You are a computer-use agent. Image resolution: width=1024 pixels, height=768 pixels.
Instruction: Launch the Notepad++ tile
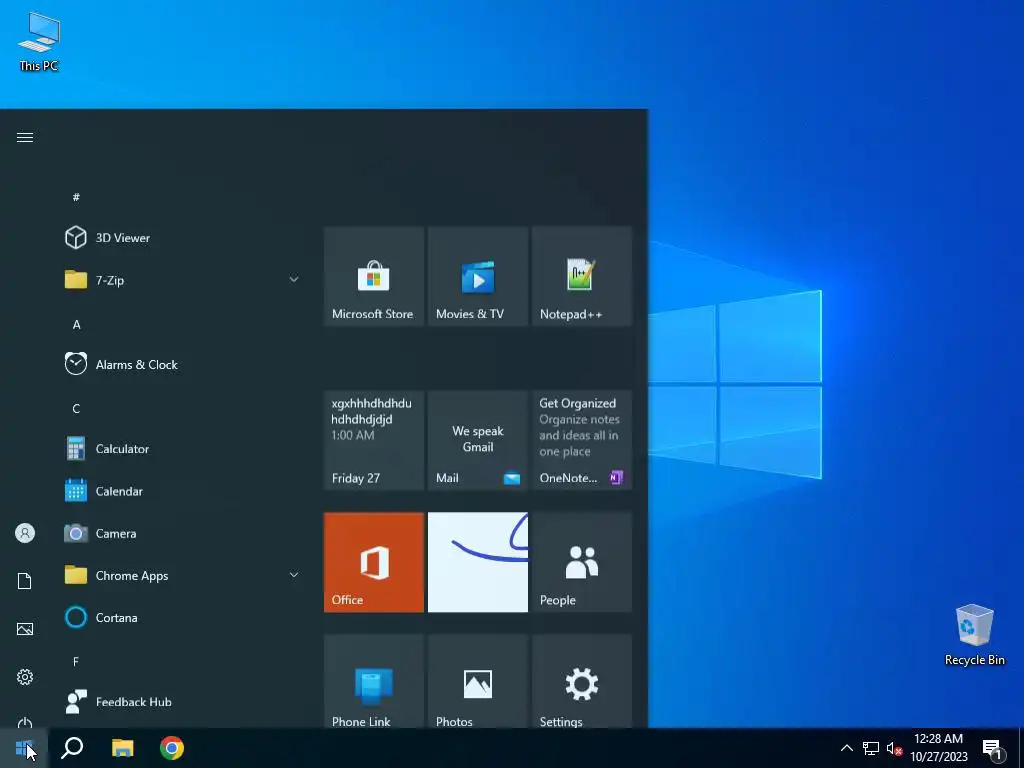[x=581, y=276]
